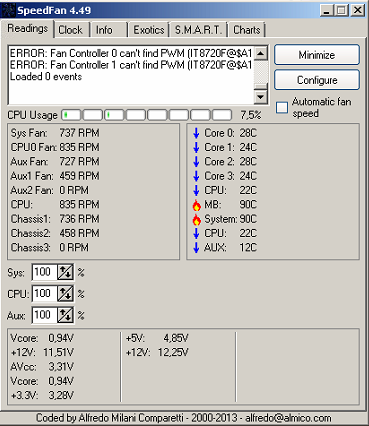
Task: Click the +12V 11,51V voltage reading
Action: tap(42, 352)
